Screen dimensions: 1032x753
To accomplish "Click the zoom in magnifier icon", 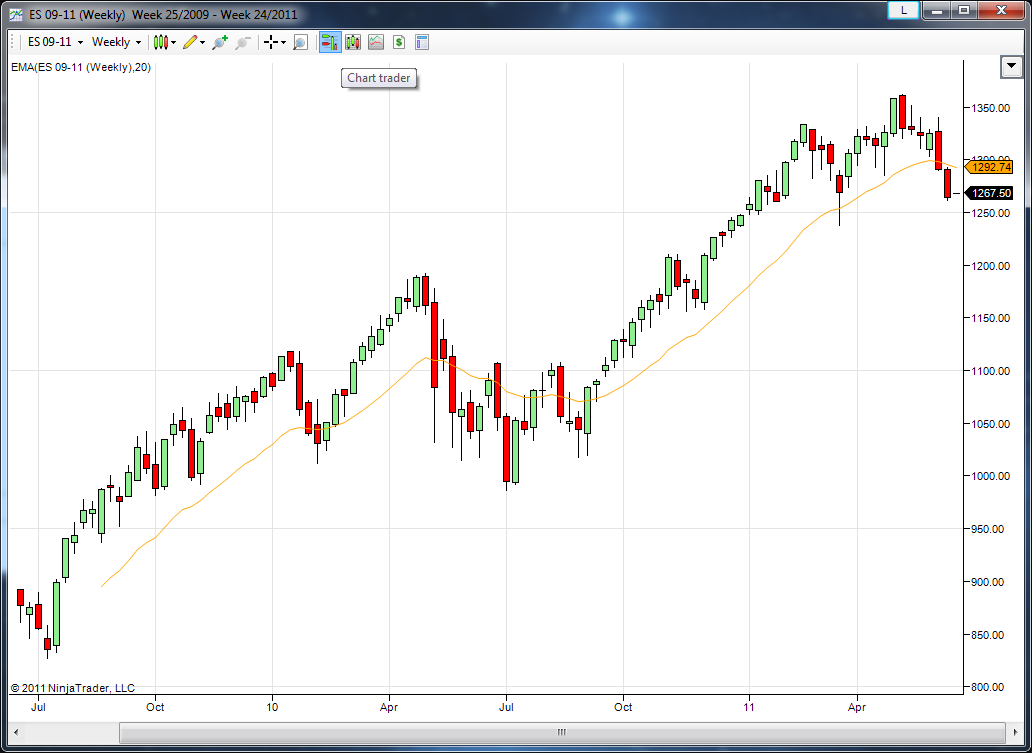I will pos(220,42).
